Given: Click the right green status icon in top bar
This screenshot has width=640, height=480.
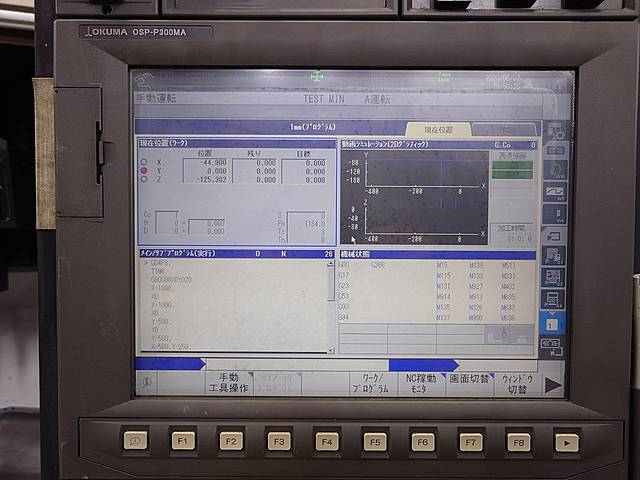Looking at the screenshot, I should tap(444, 76).
